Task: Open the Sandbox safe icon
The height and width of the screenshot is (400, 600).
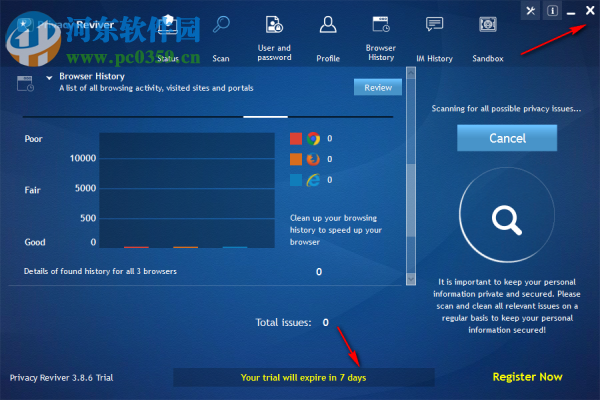Action: [488, 24]
